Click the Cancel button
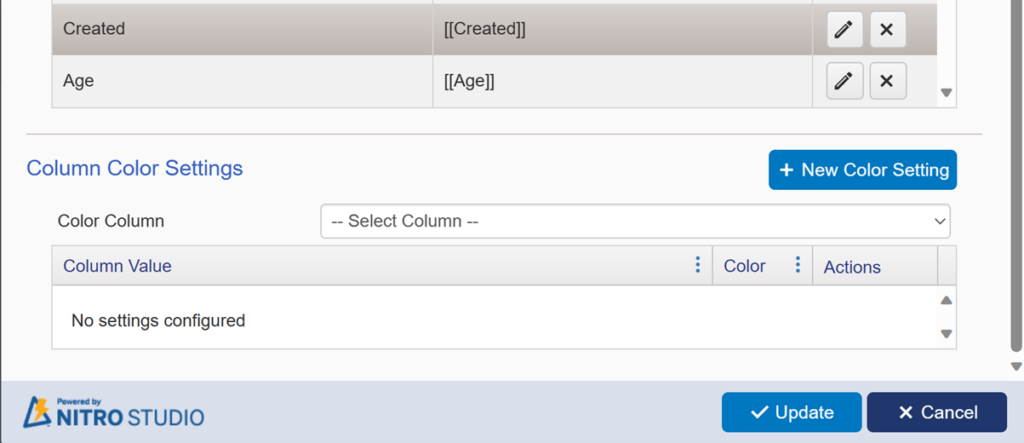 (x=936, y=412)
